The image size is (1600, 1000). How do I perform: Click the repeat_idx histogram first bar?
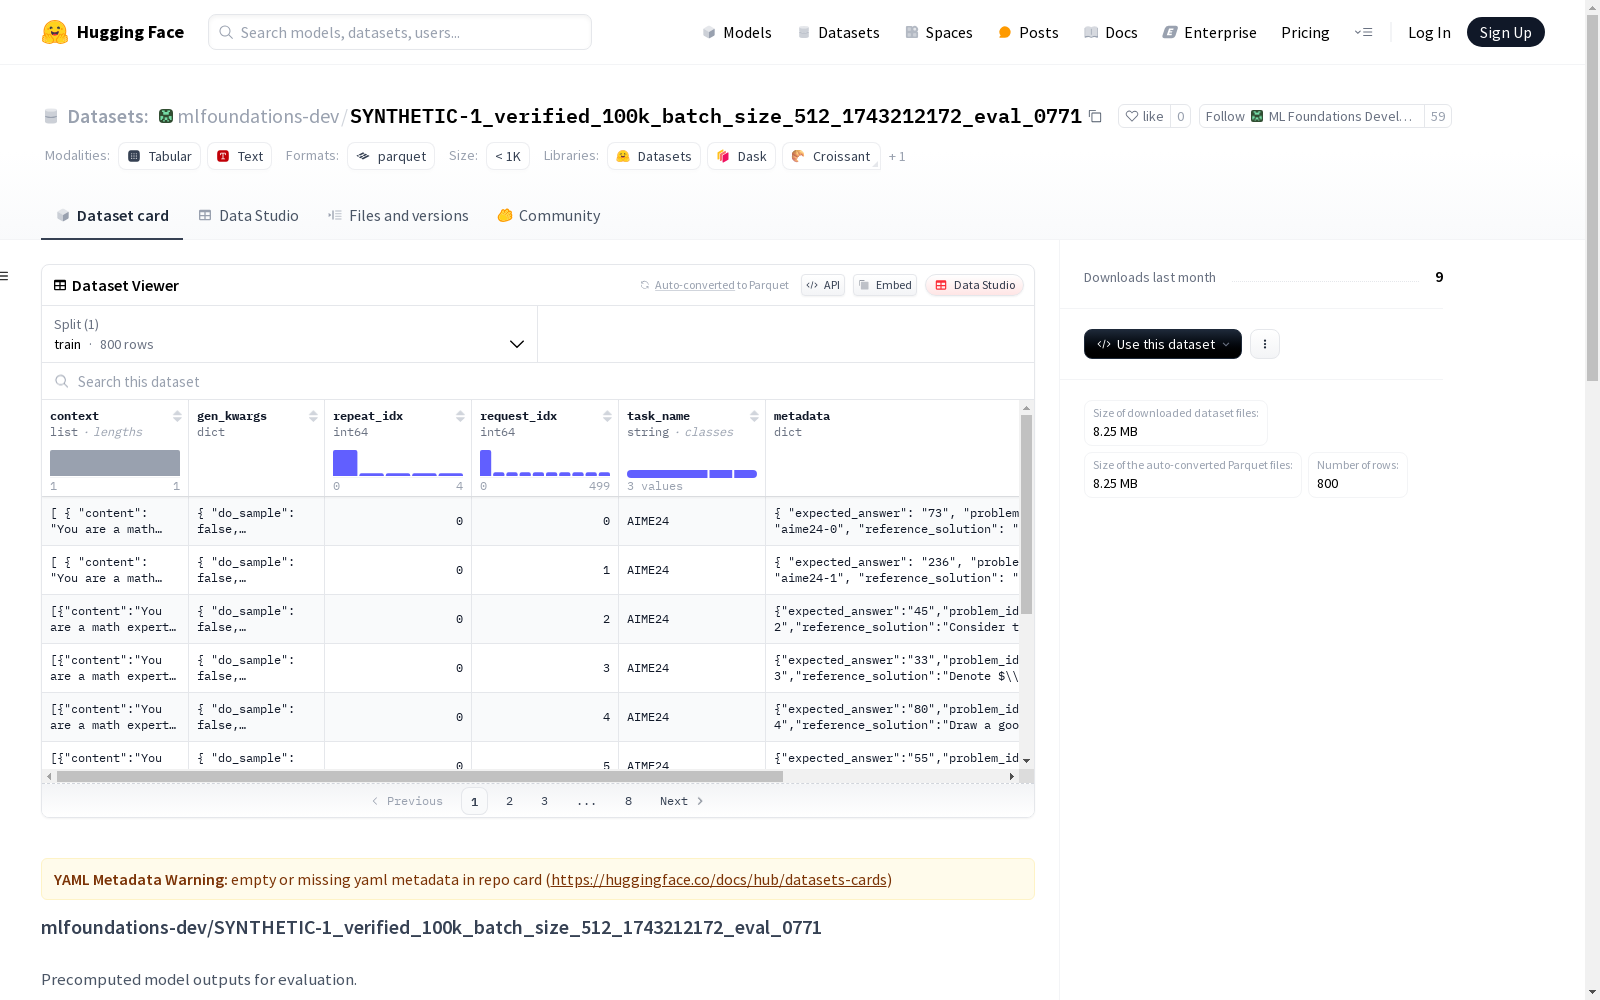click(x=345, y=463)
